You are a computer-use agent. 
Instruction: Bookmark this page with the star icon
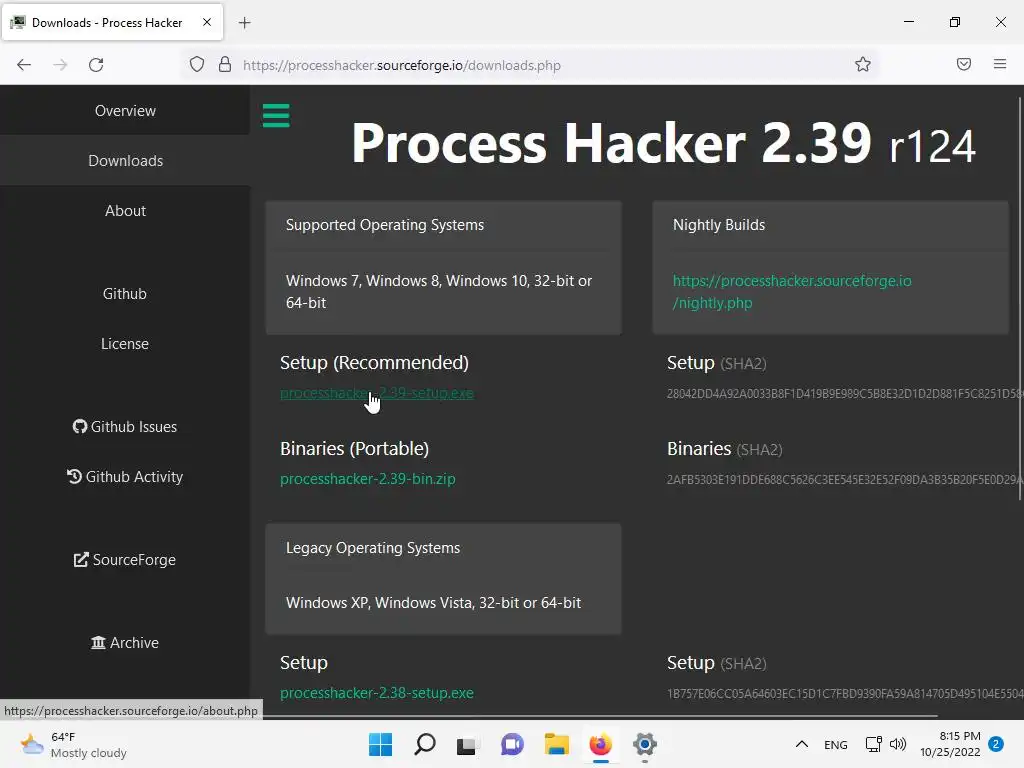pos(863,64)
